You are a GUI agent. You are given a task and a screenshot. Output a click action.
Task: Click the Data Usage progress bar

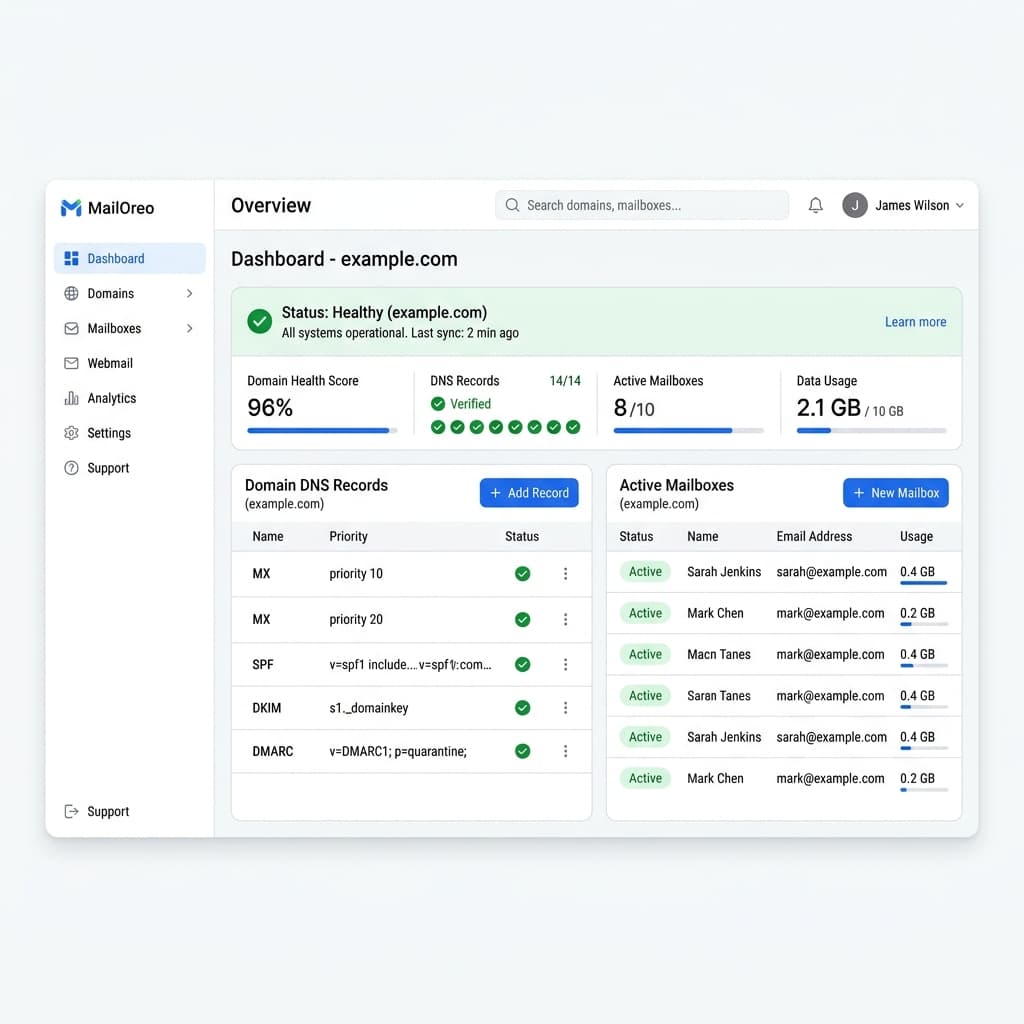pos(871,431)
